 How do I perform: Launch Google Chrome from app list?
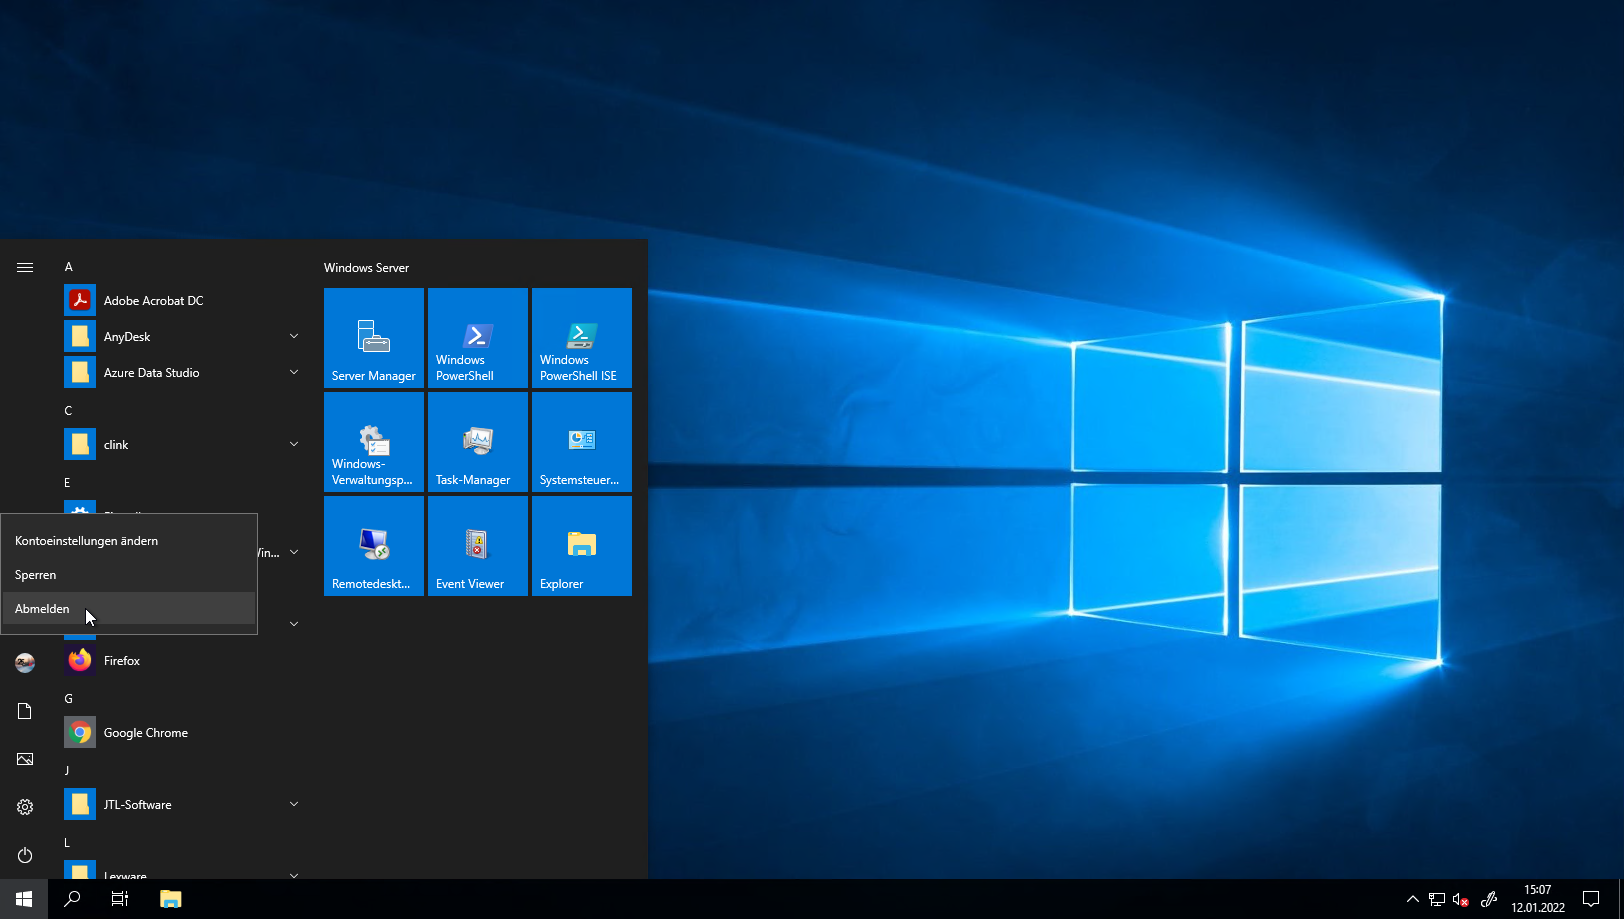[184, 732]
